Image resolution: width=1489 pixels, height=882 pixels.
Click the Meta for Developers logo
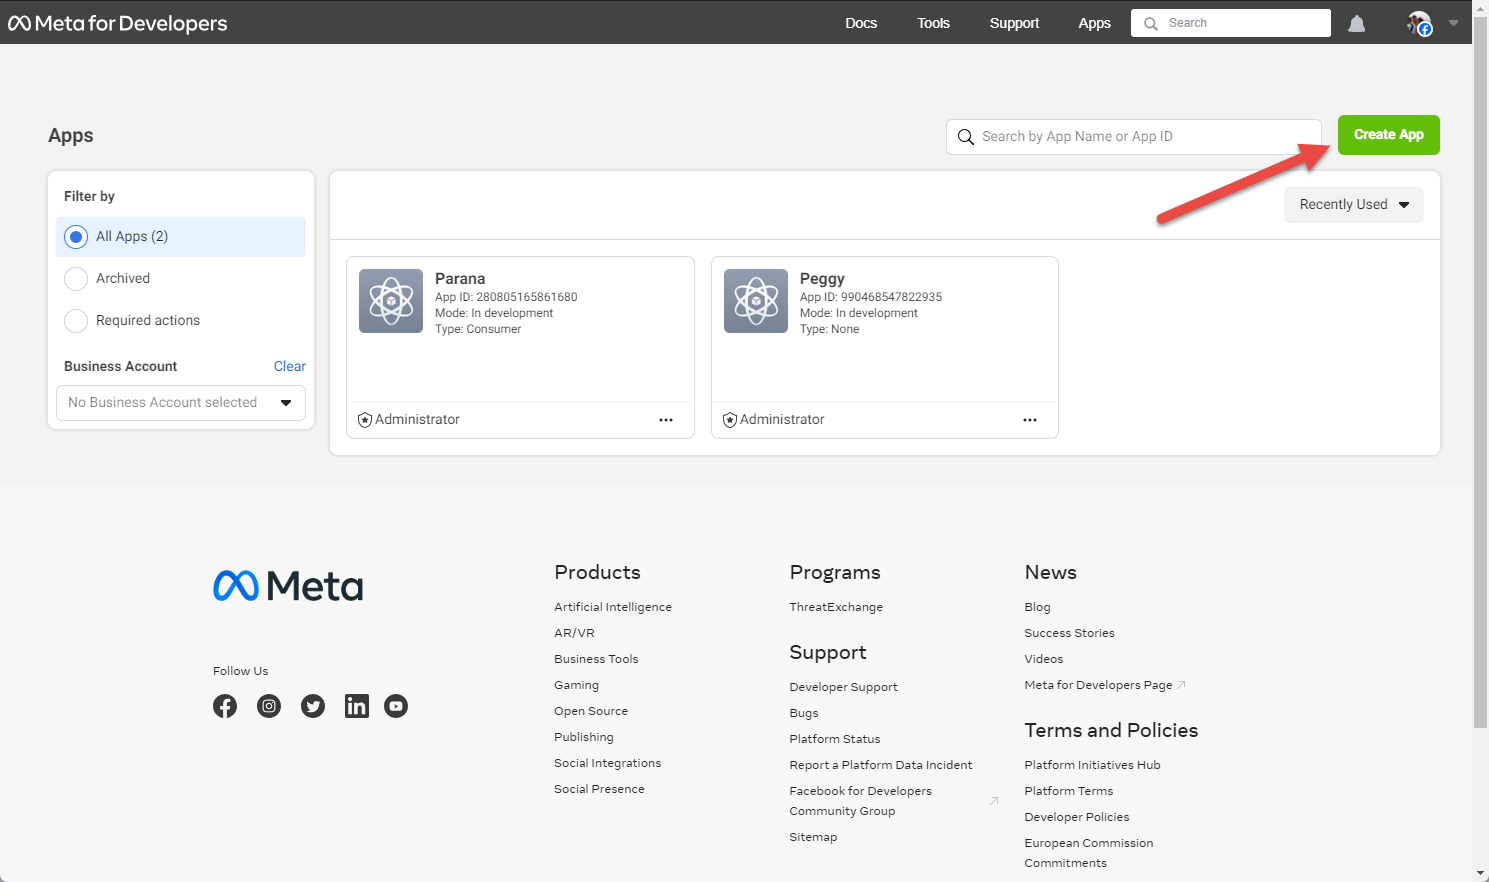pyautogui.click(x=118, y=23)
